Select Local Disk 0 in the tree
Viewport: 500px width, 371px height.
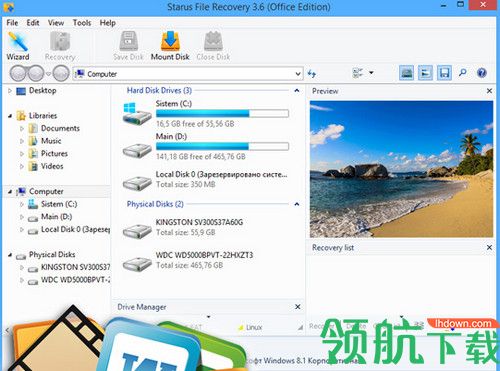75,229
